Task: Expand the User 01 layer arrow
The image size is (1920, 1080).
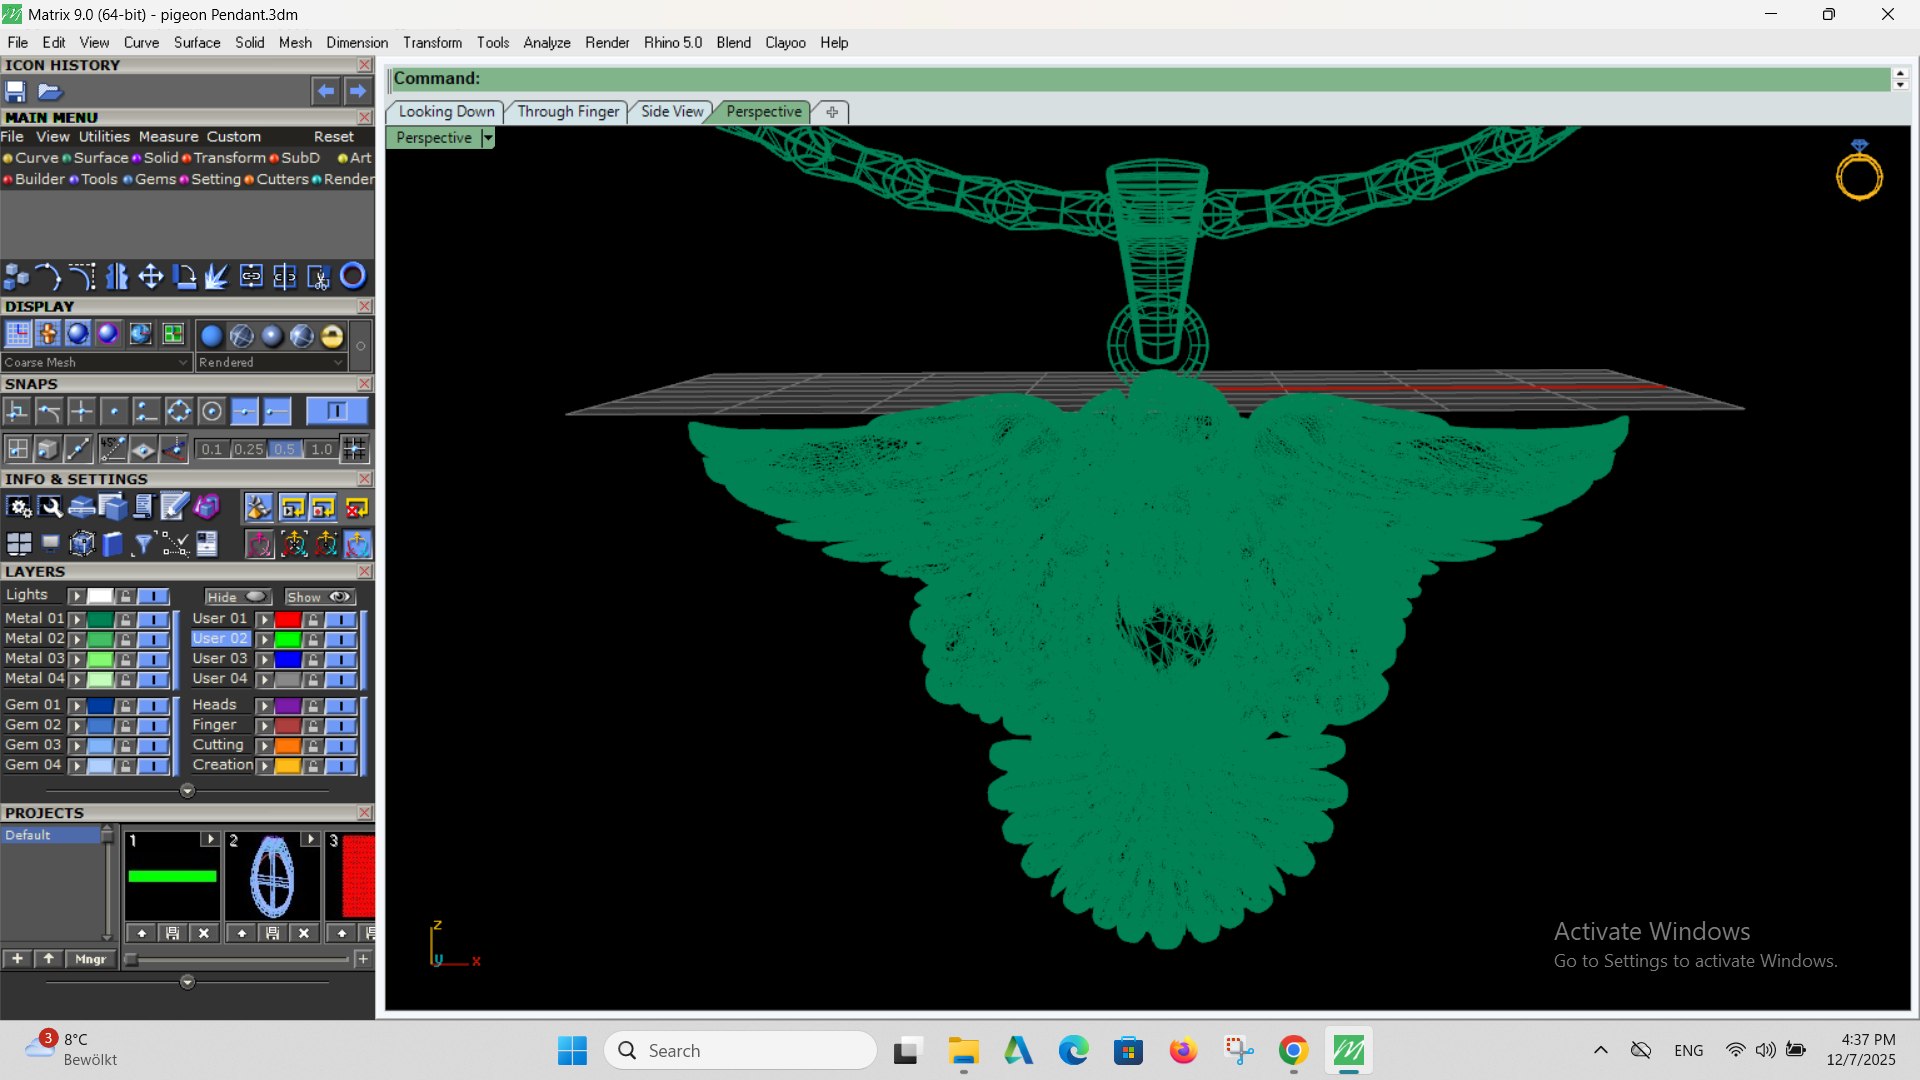Action: pyautogui.click(x=265, y=620)
